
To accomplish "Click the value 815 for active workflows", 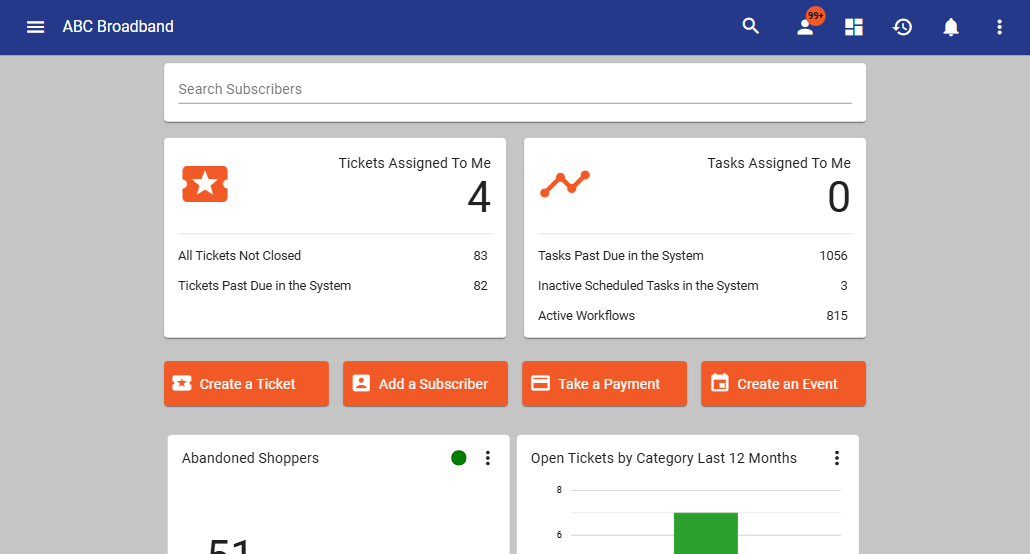I will point(837,315).
